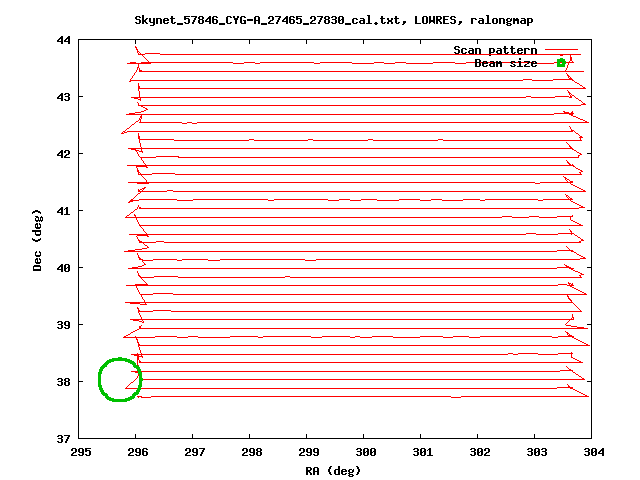Click the RA tick label 301
Image resolution: width=640 pixels, height=480 pixels.
(x=423, y=452)
